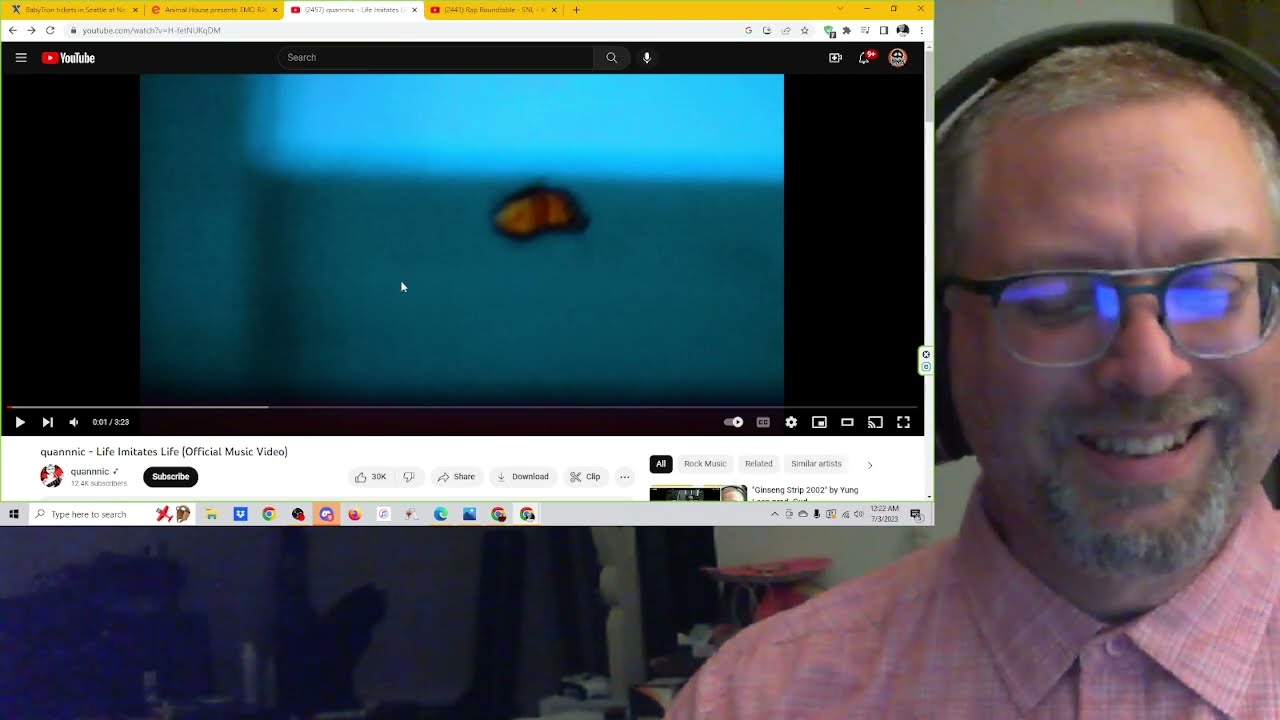This screenshot has width=1280, height=720.
Task: Download this video
Action: coord(523,477)
